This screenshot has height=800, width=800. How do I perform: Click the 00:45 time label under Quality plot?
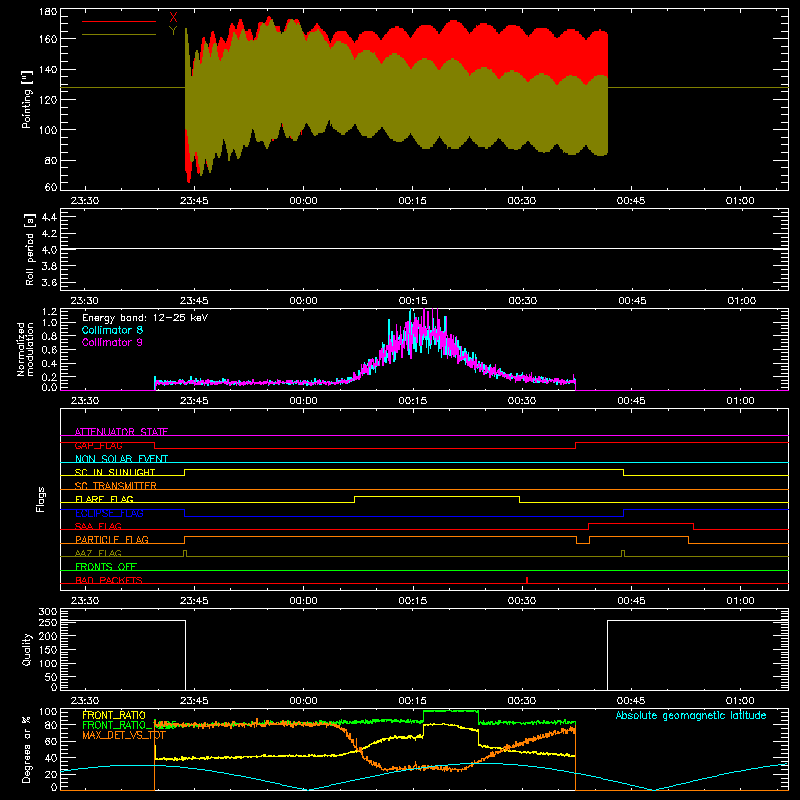pyautogui.click(x=631, y=701)
